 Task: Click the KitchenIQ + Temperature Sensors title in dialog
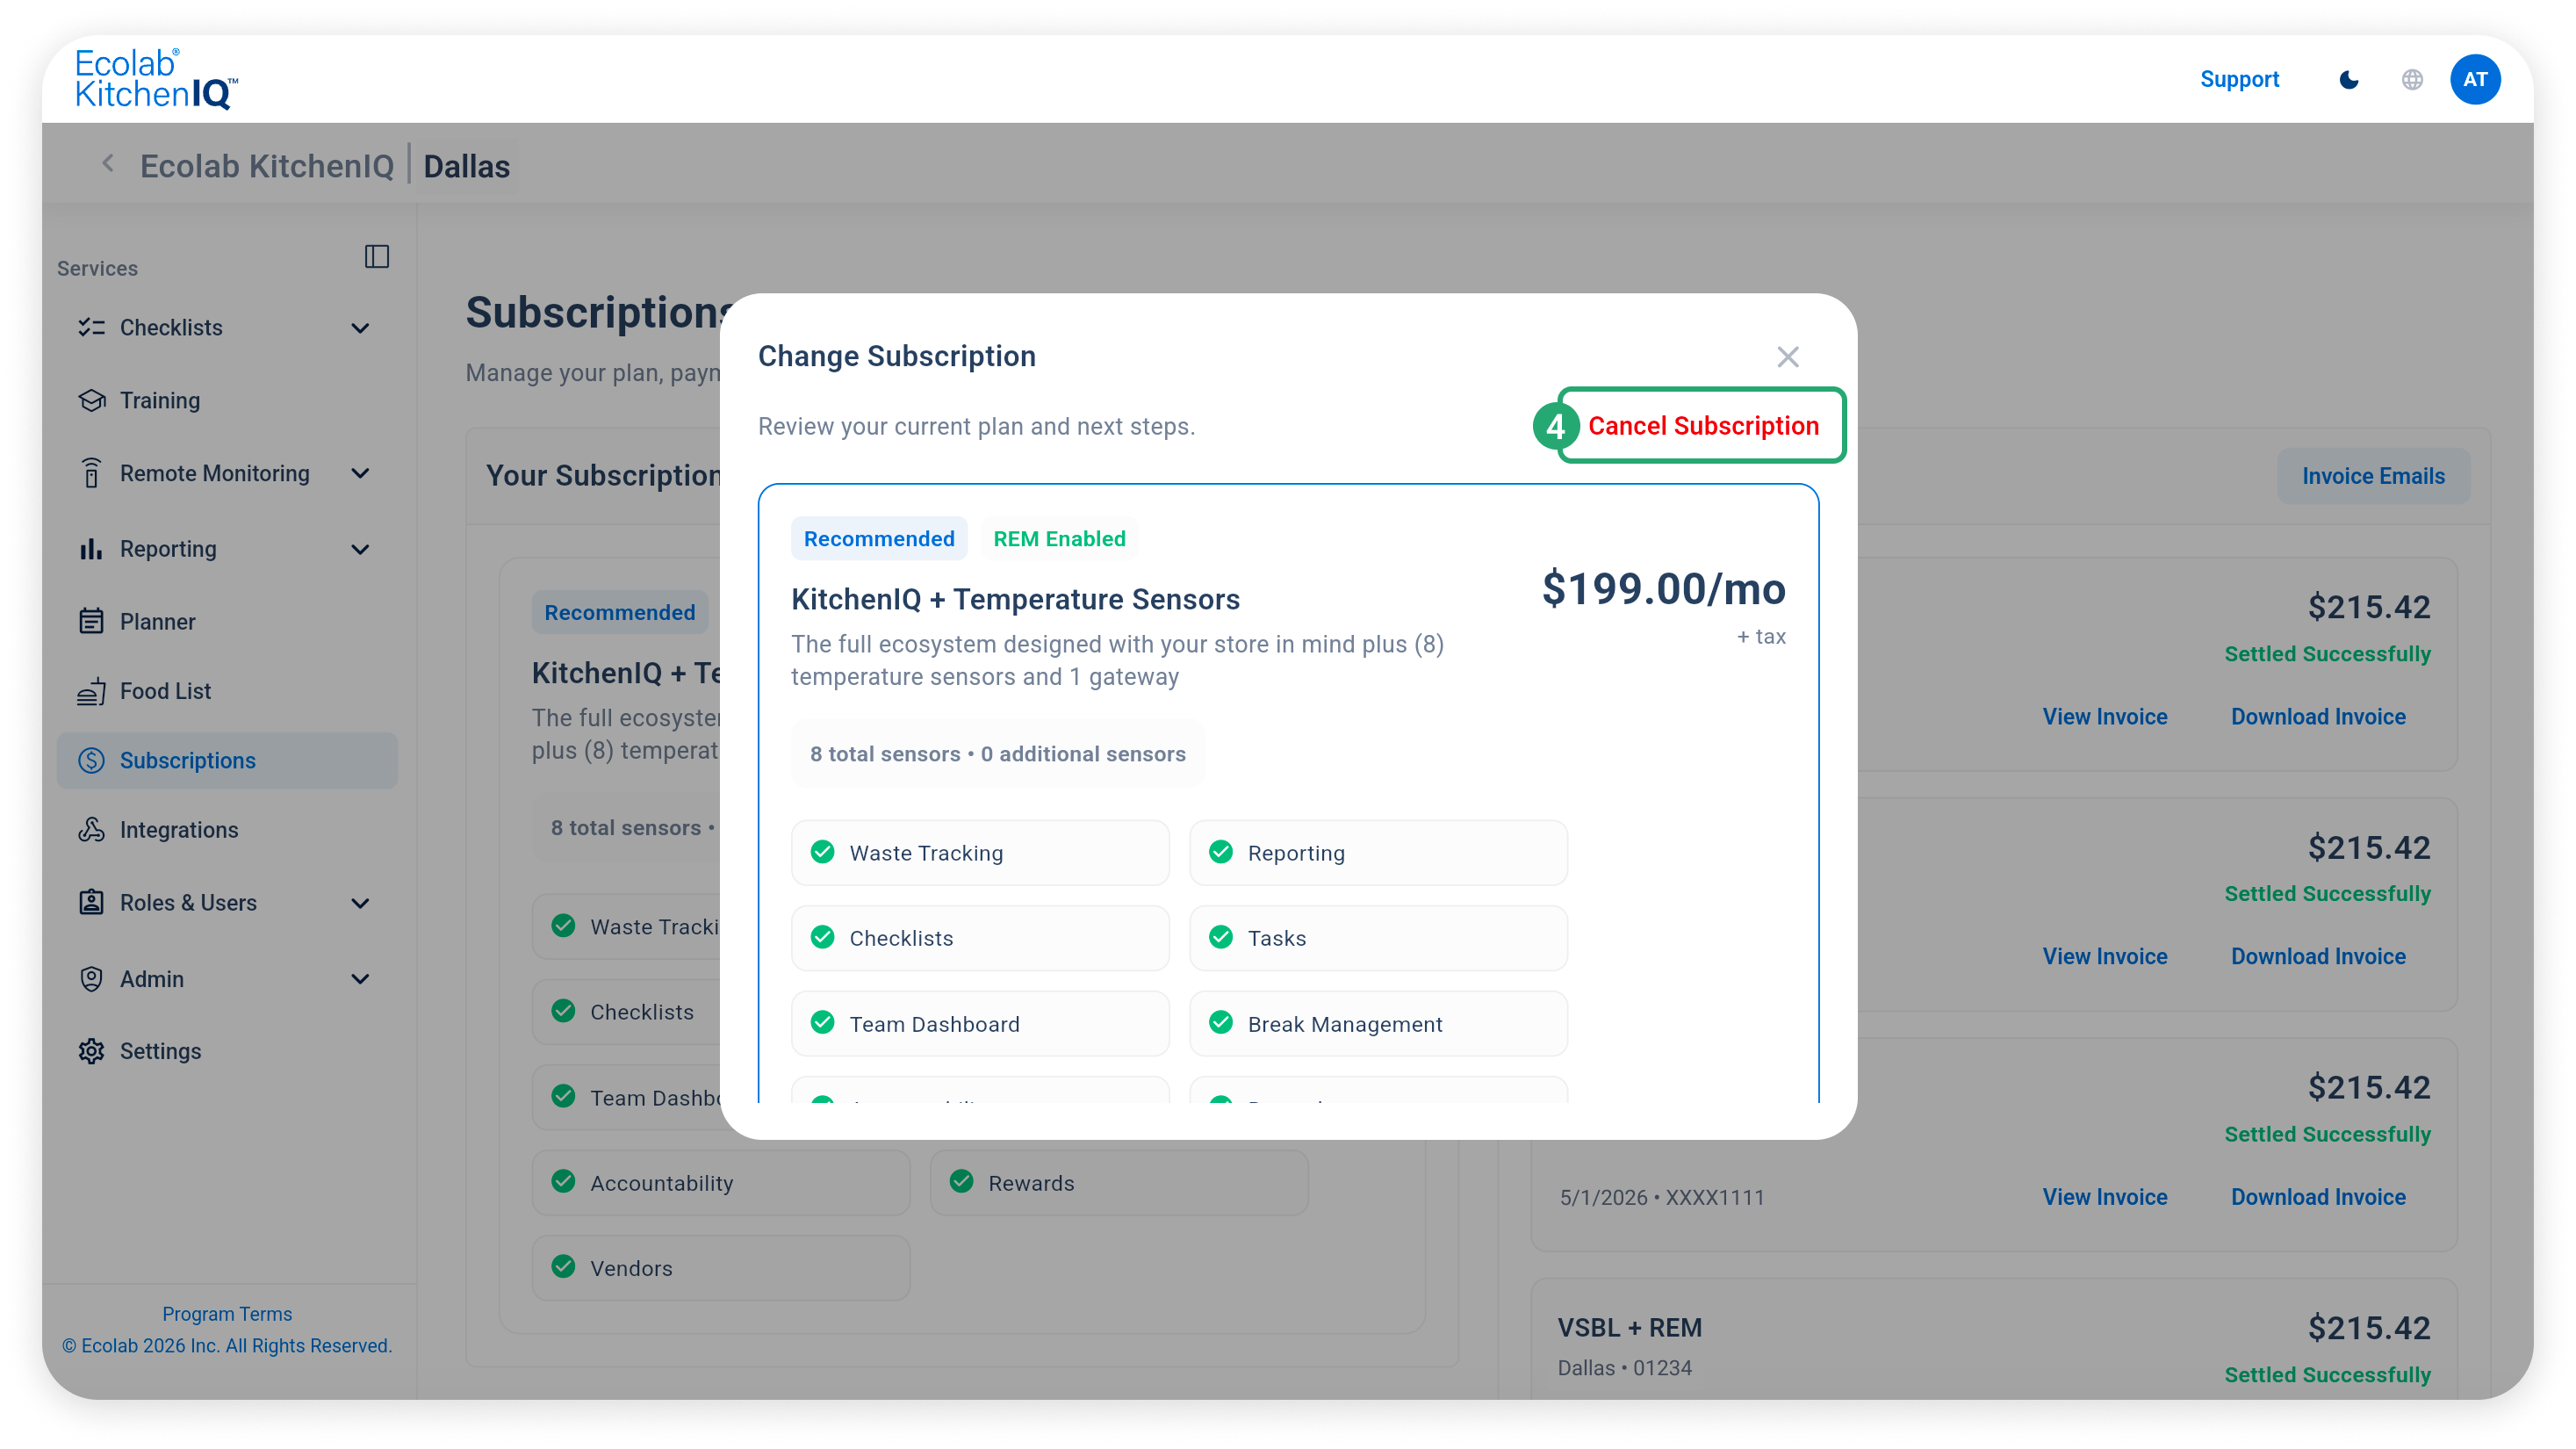click(1015, 599)
